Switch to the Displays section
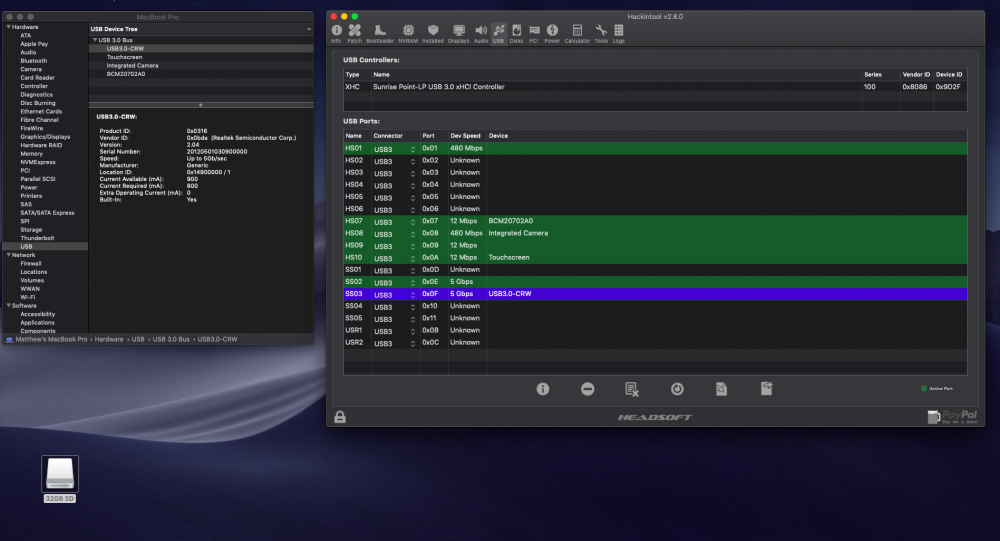This screenshot has width=1000, height=541. tap(459, 34)
